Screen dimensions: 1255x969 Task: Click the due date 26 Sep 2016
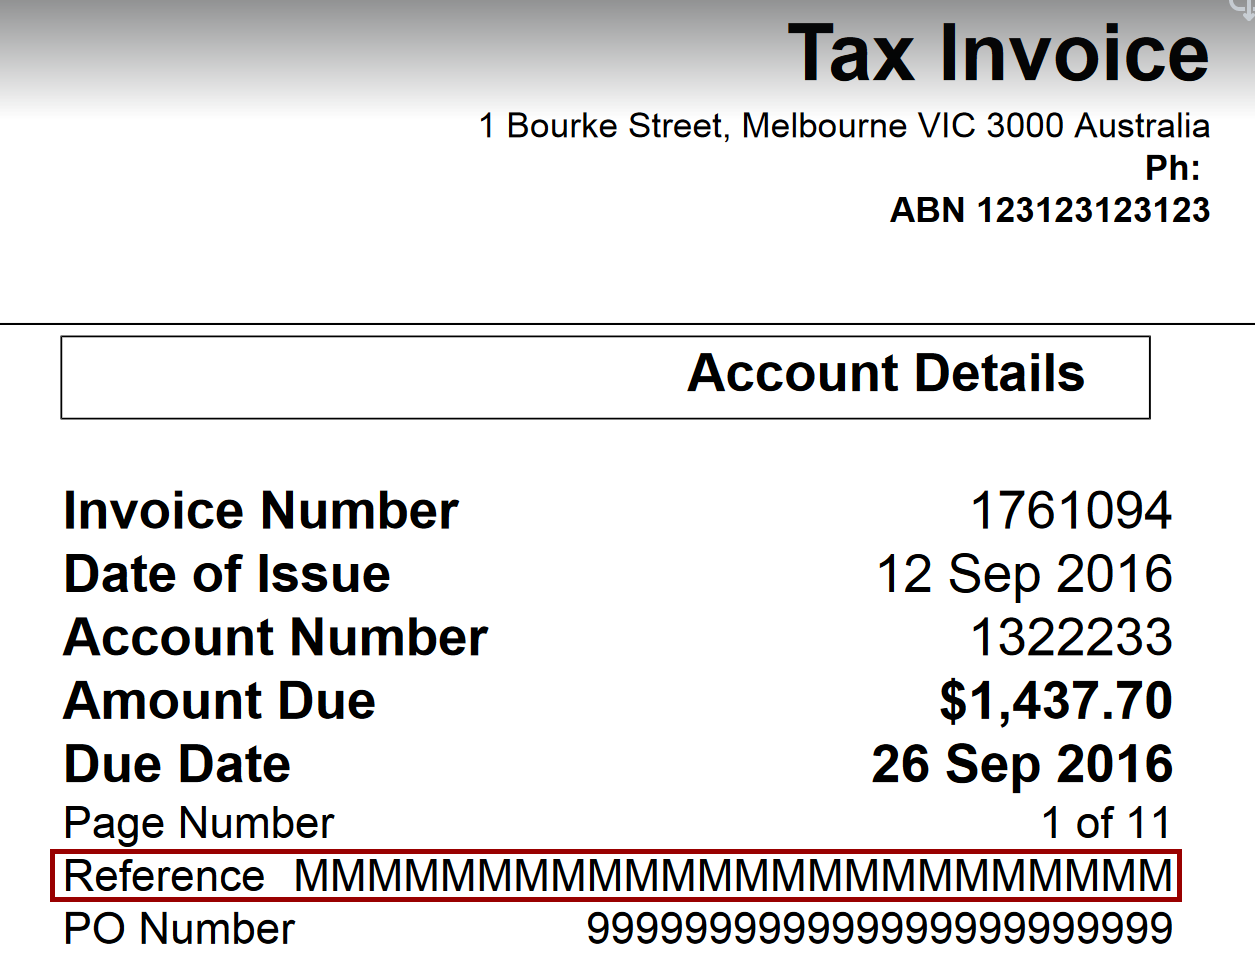1022,765
